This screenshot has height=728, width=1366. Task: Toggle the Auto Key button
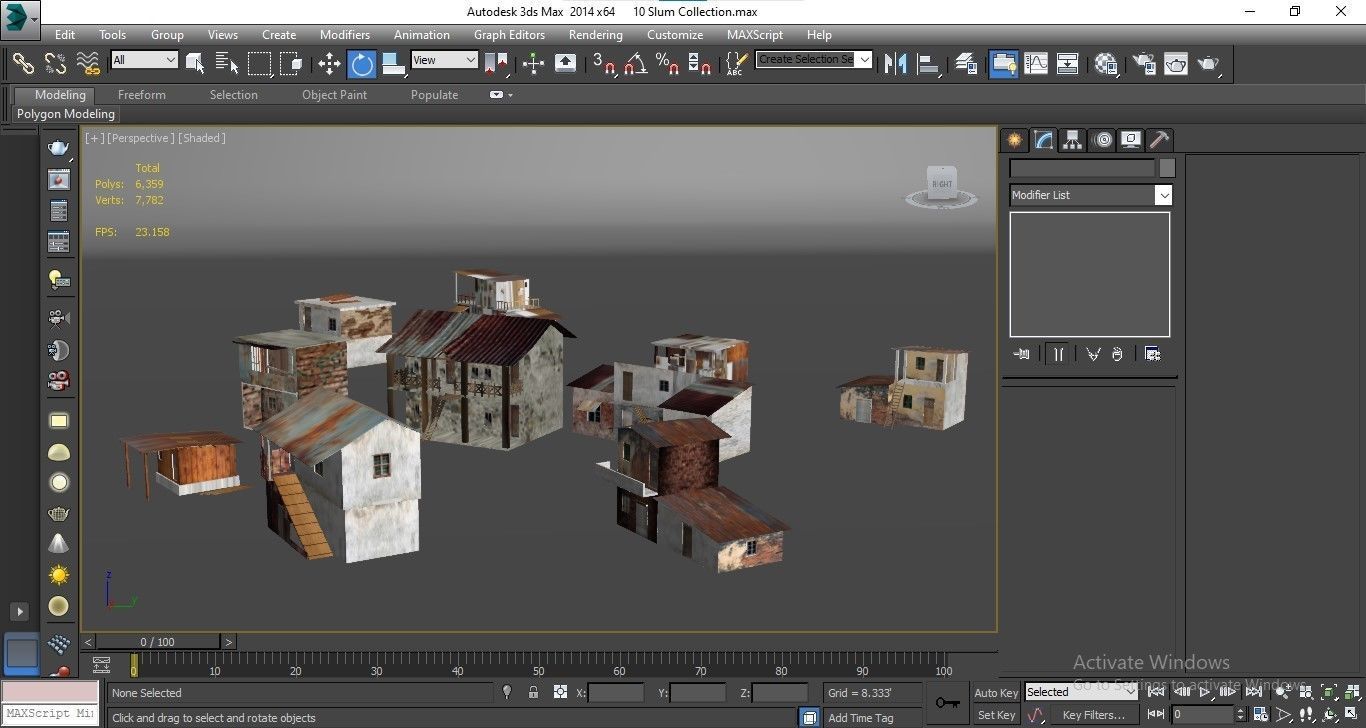[996, 693]
